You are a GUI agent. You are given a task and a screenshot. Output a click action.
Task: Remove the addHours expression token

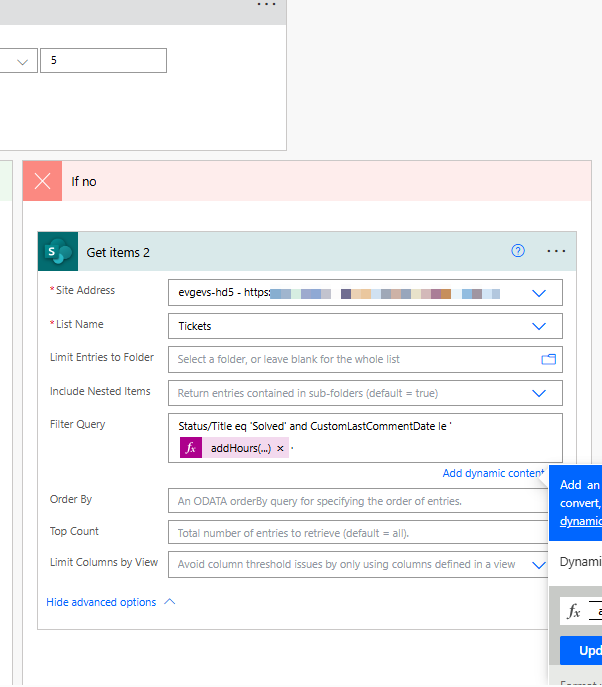pos(280,448)
